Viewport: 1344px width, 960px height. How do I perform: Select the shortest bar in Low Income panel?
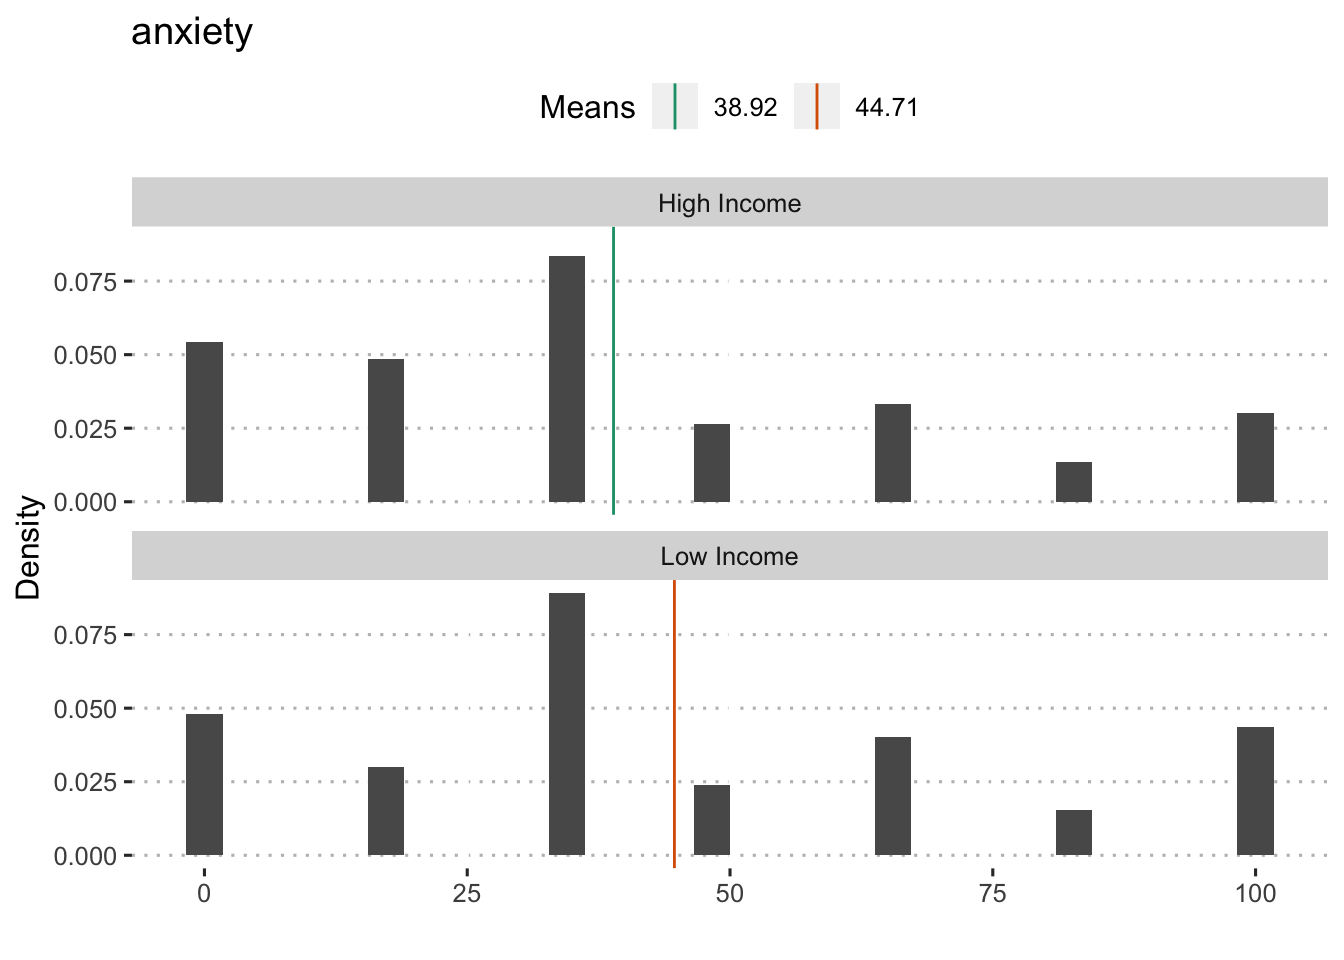click(x=1074, y=832)
